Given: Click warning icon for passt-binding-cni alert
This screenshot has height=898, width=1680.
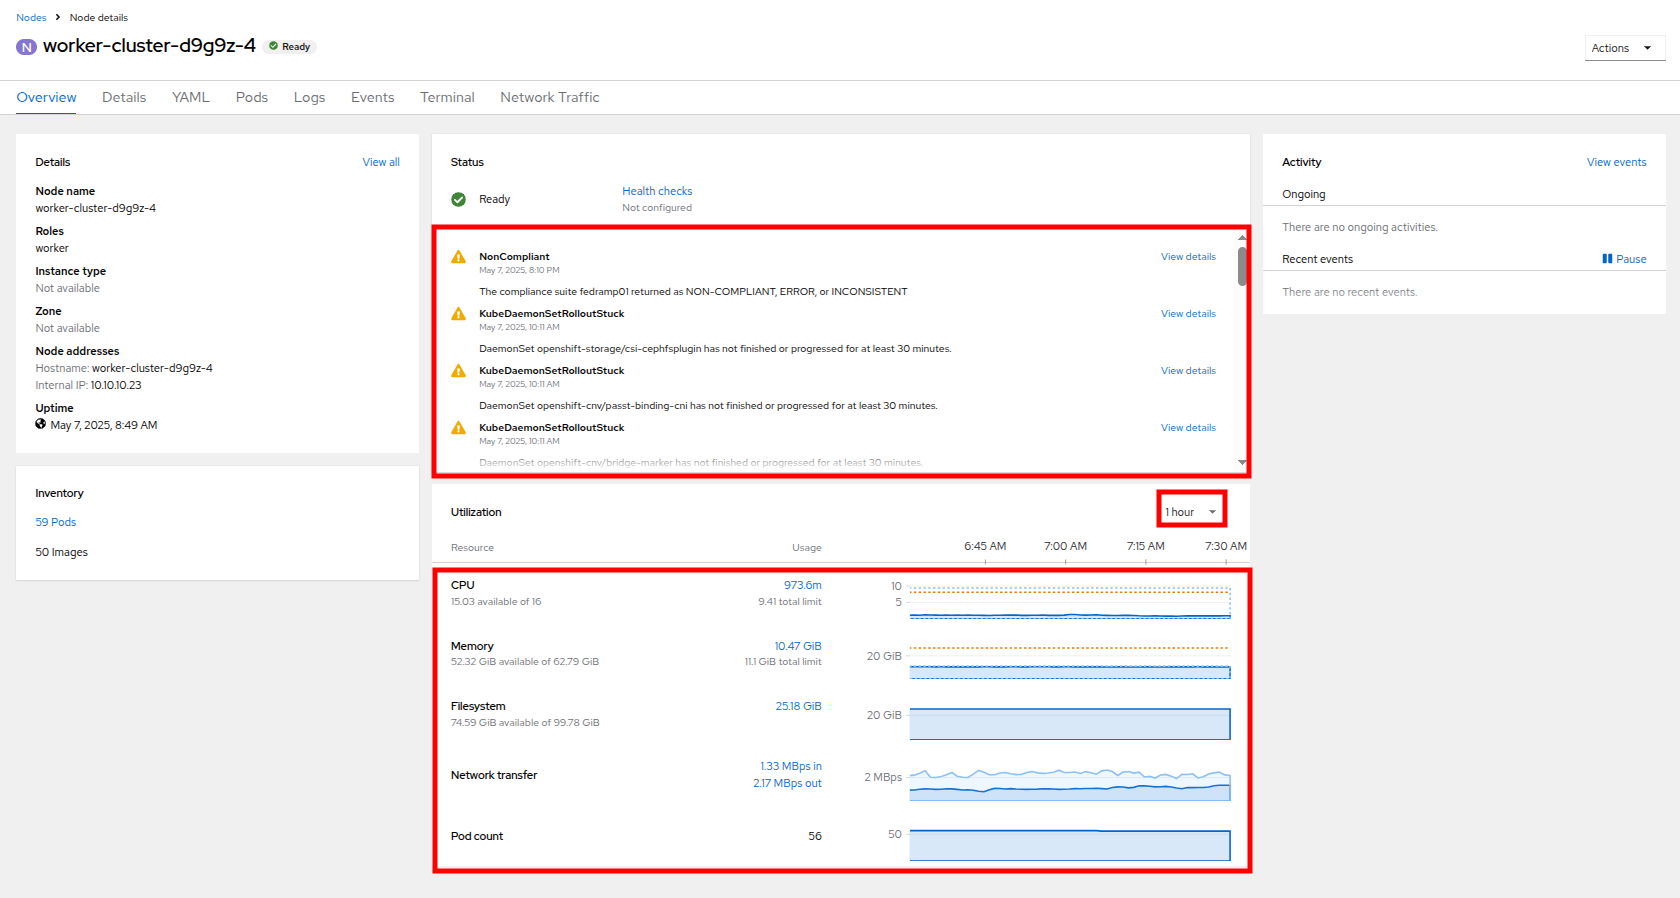Looking at the screenshot, I should click(458, 371).
